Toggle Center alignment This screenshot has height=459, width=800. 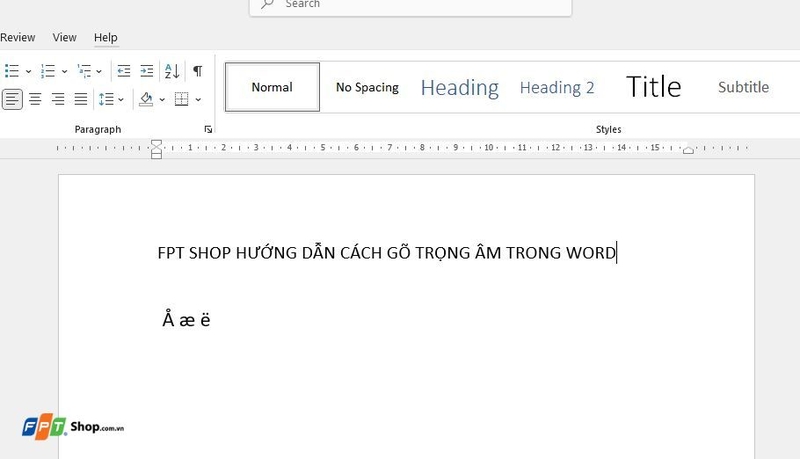[35, 99]
